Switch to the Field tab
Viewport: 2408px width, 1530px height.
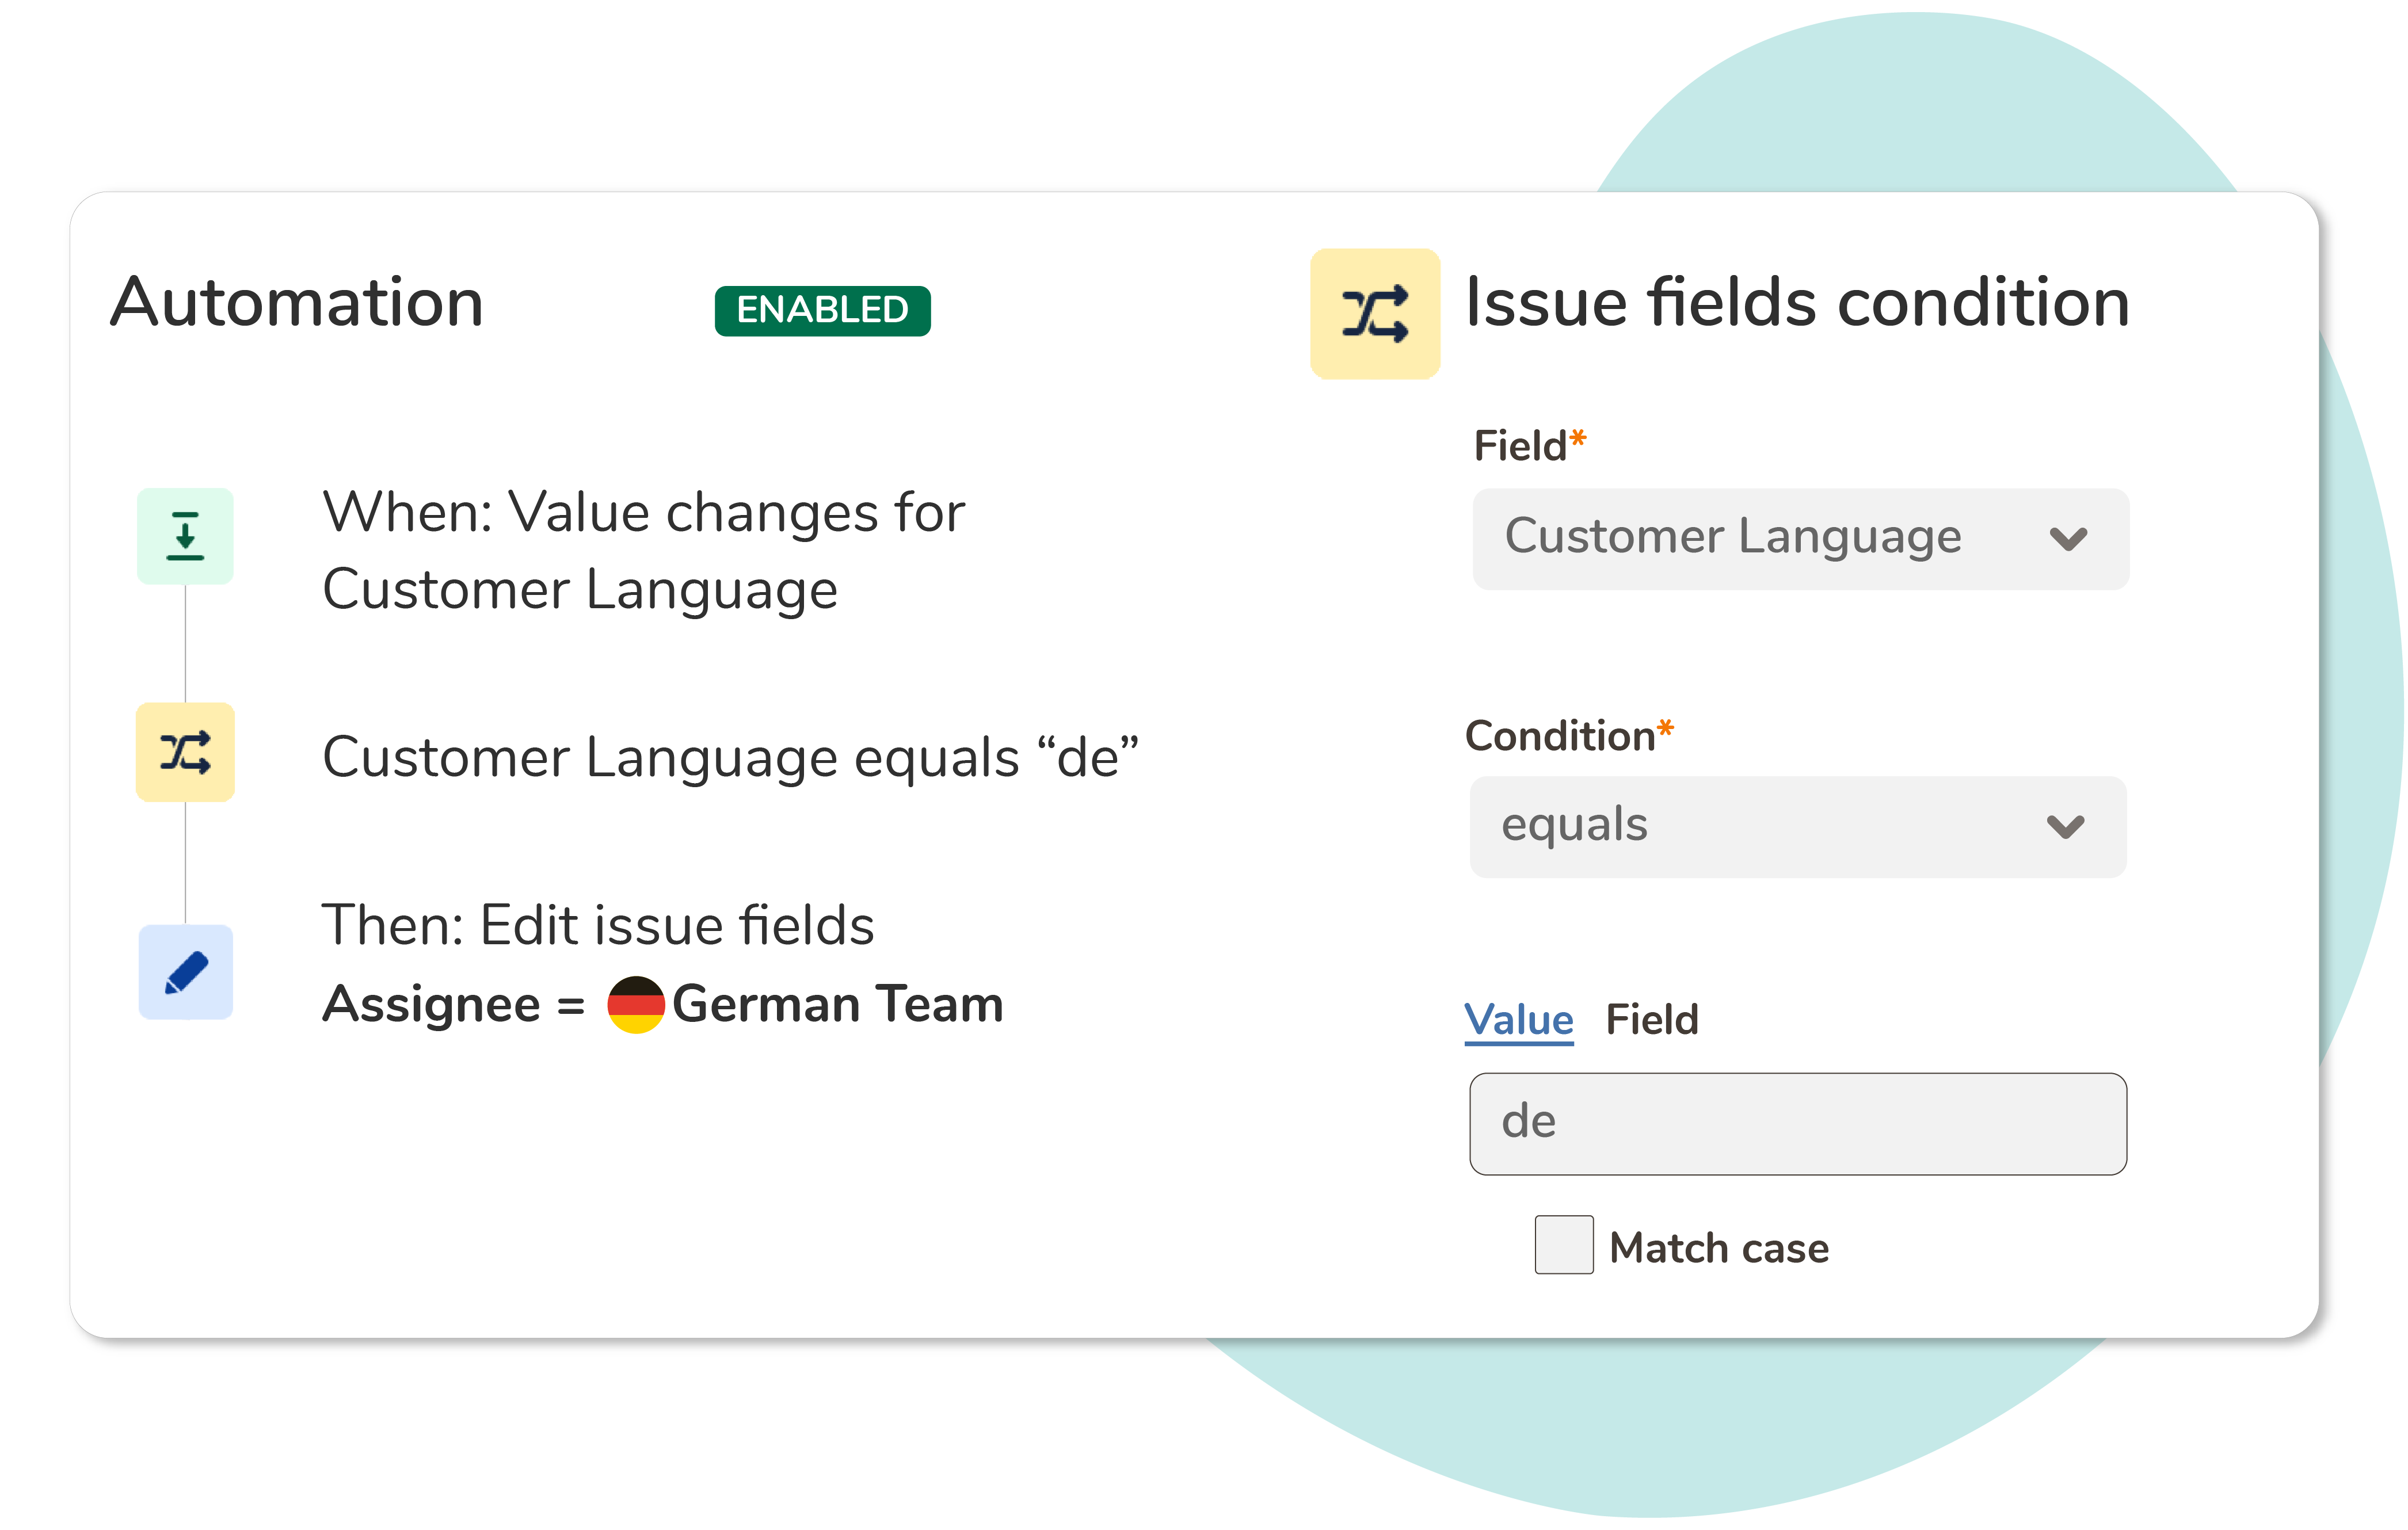[1652, 1020]
